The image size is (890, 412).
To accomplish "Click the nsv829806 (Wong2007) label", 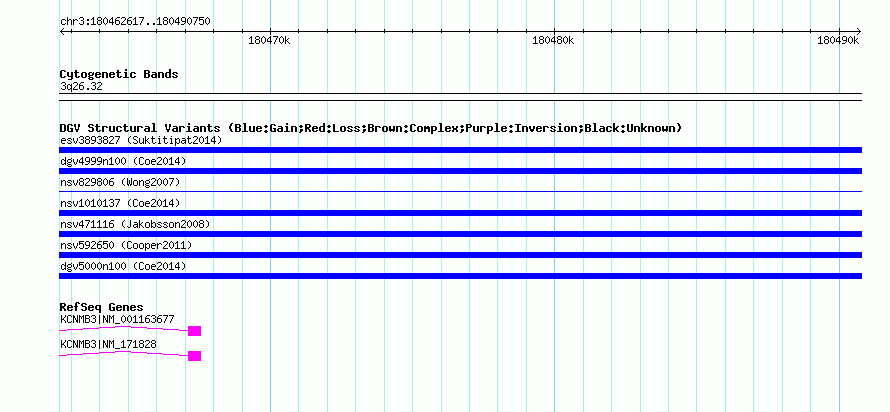I will tap(120, 182).
